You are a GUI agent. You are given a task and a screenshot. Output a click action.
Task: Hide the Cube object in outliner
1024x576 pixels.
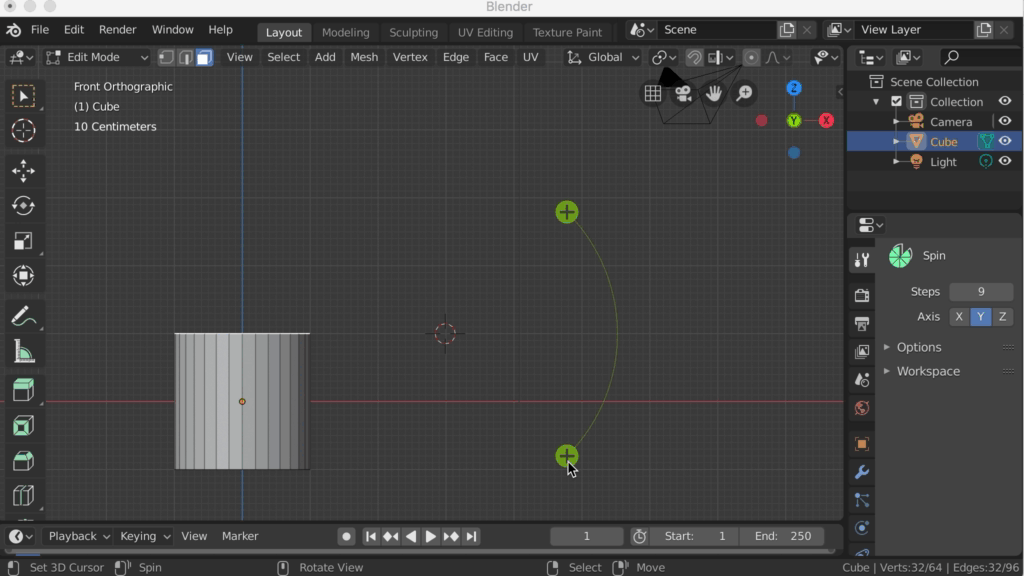(x=1005, y=141)
